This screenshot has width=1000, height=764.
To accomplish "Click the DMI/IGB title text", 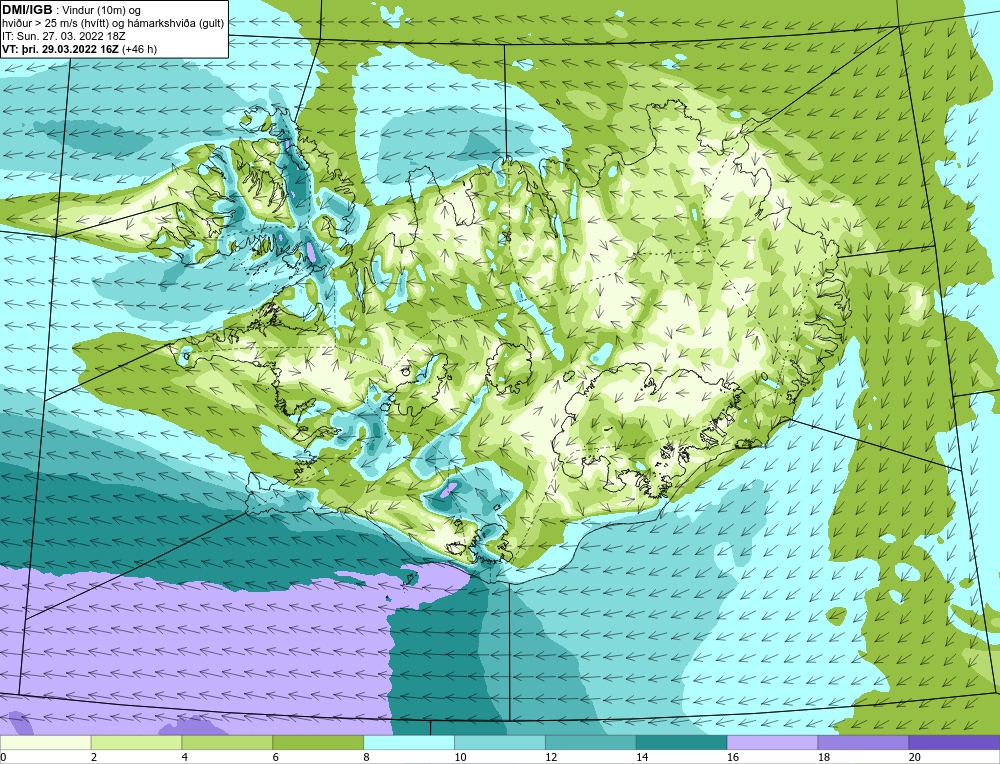I will 27,10.
